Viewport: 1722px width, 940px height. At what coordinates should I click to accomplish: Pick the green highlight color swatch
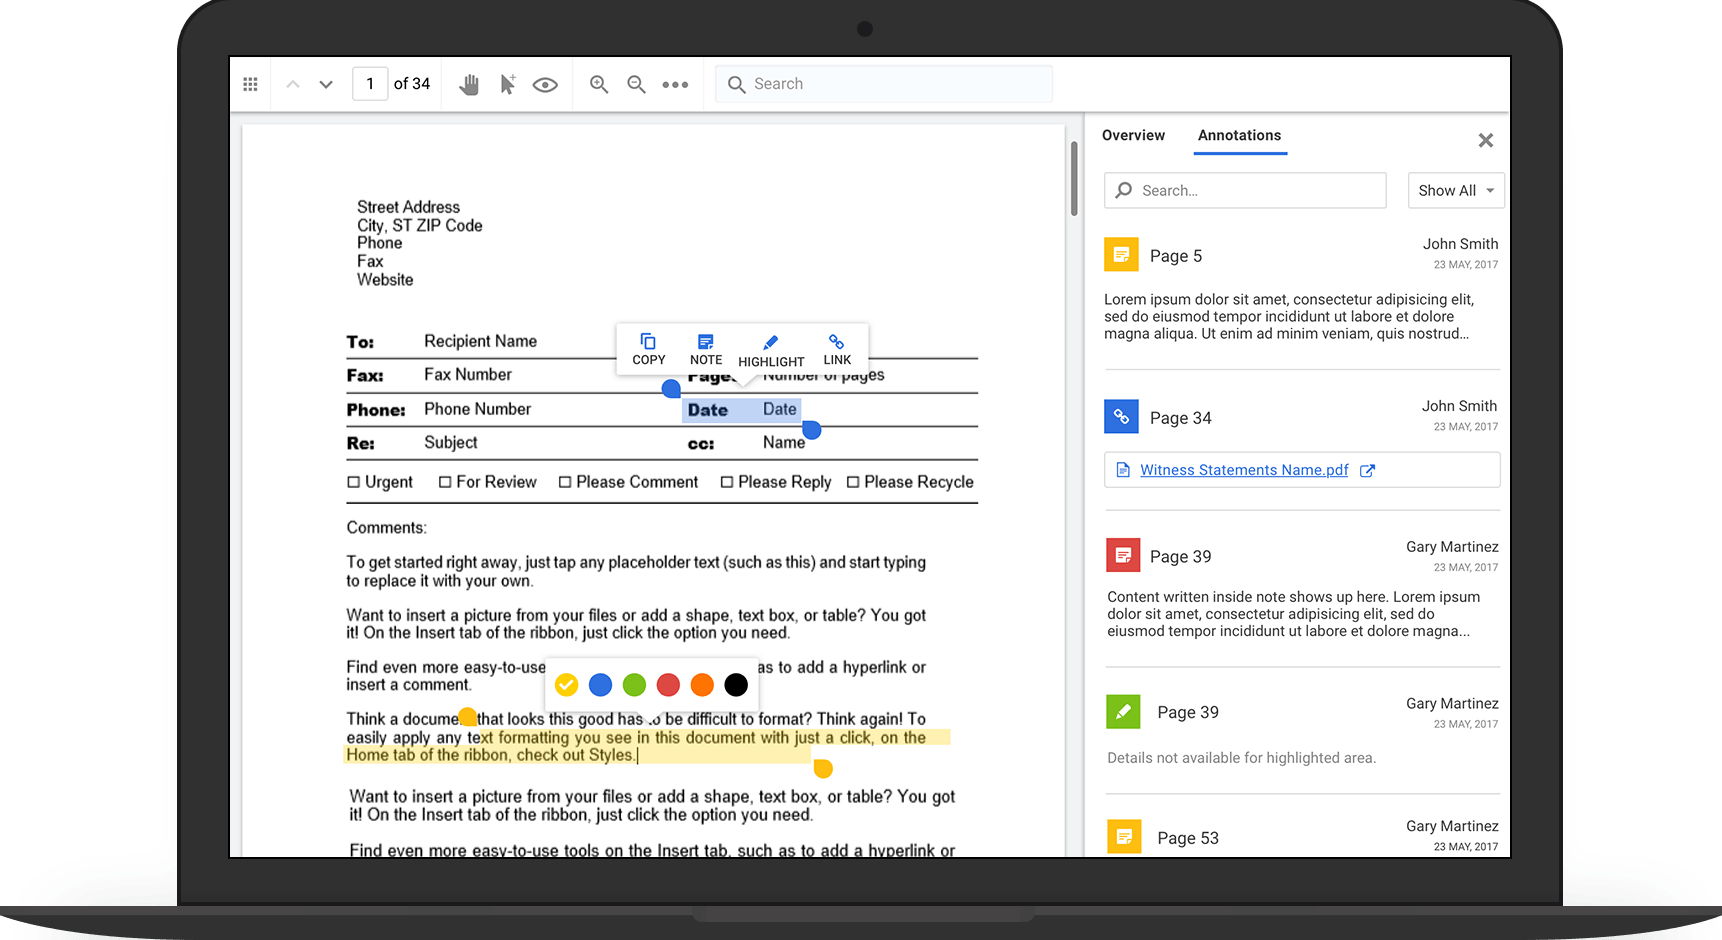click(x=634, y=685)
